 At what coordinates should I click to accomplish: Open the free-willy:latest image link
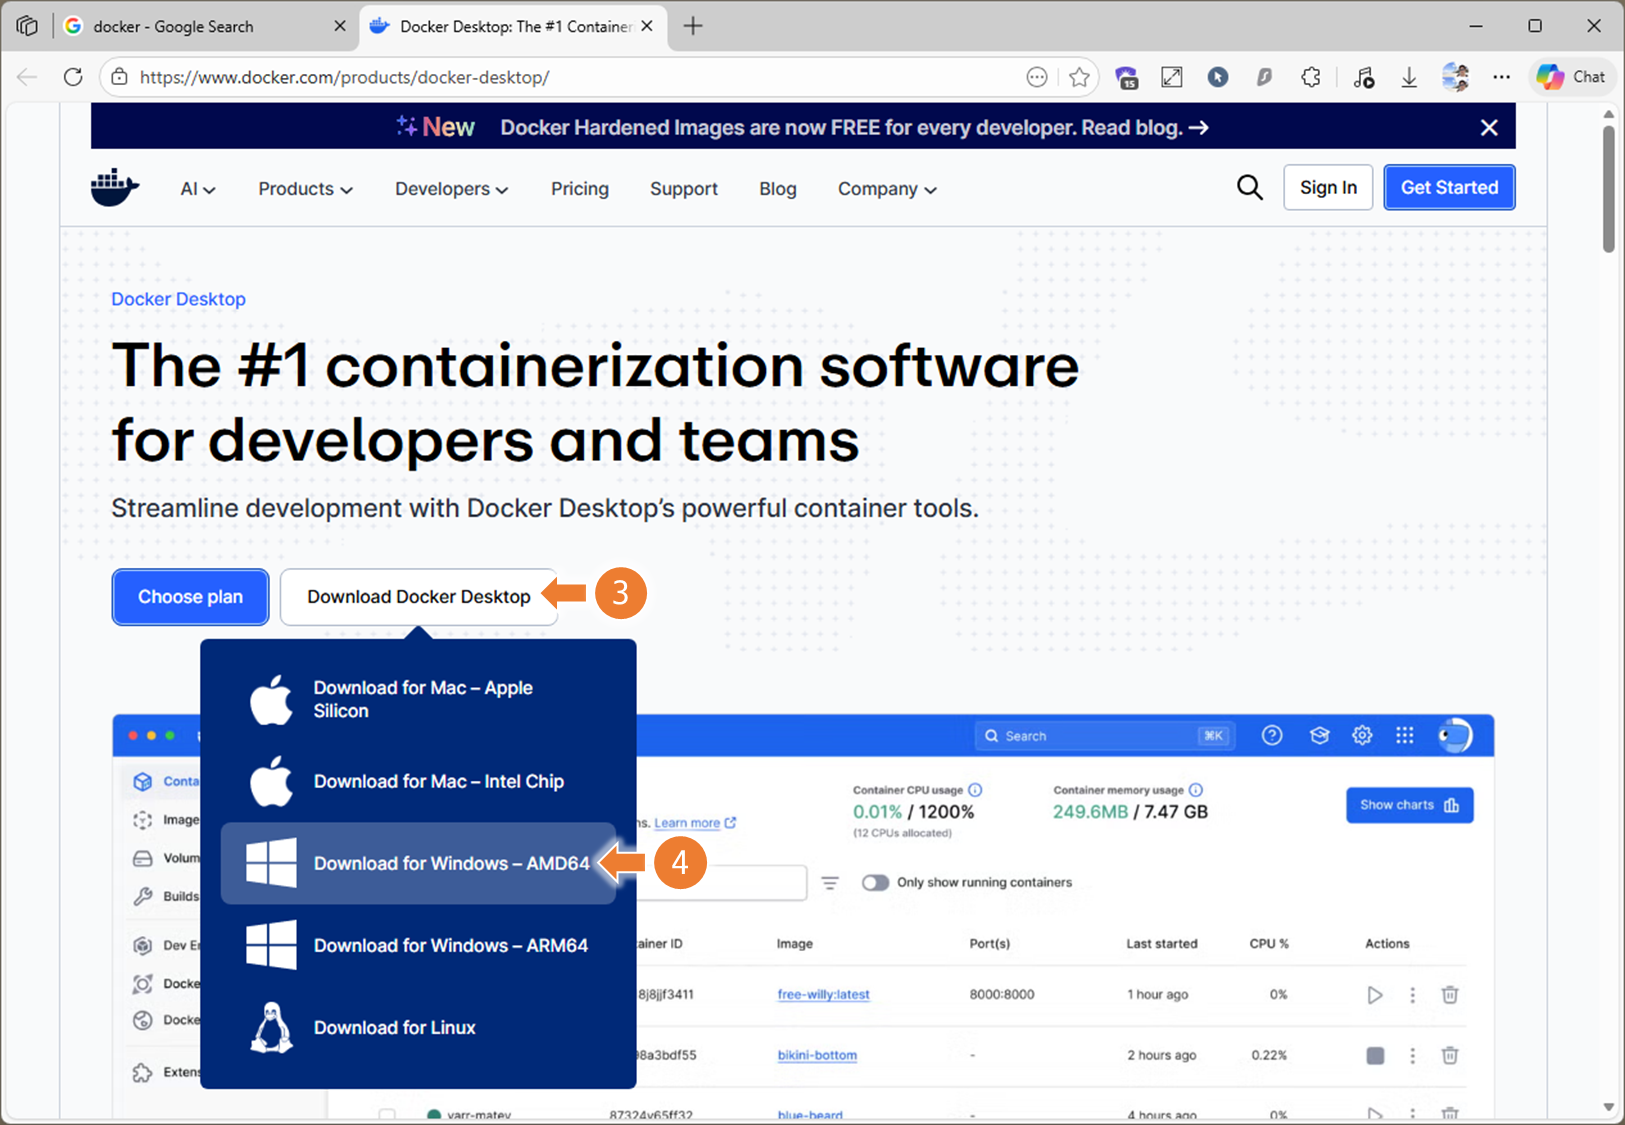point(823,994)
